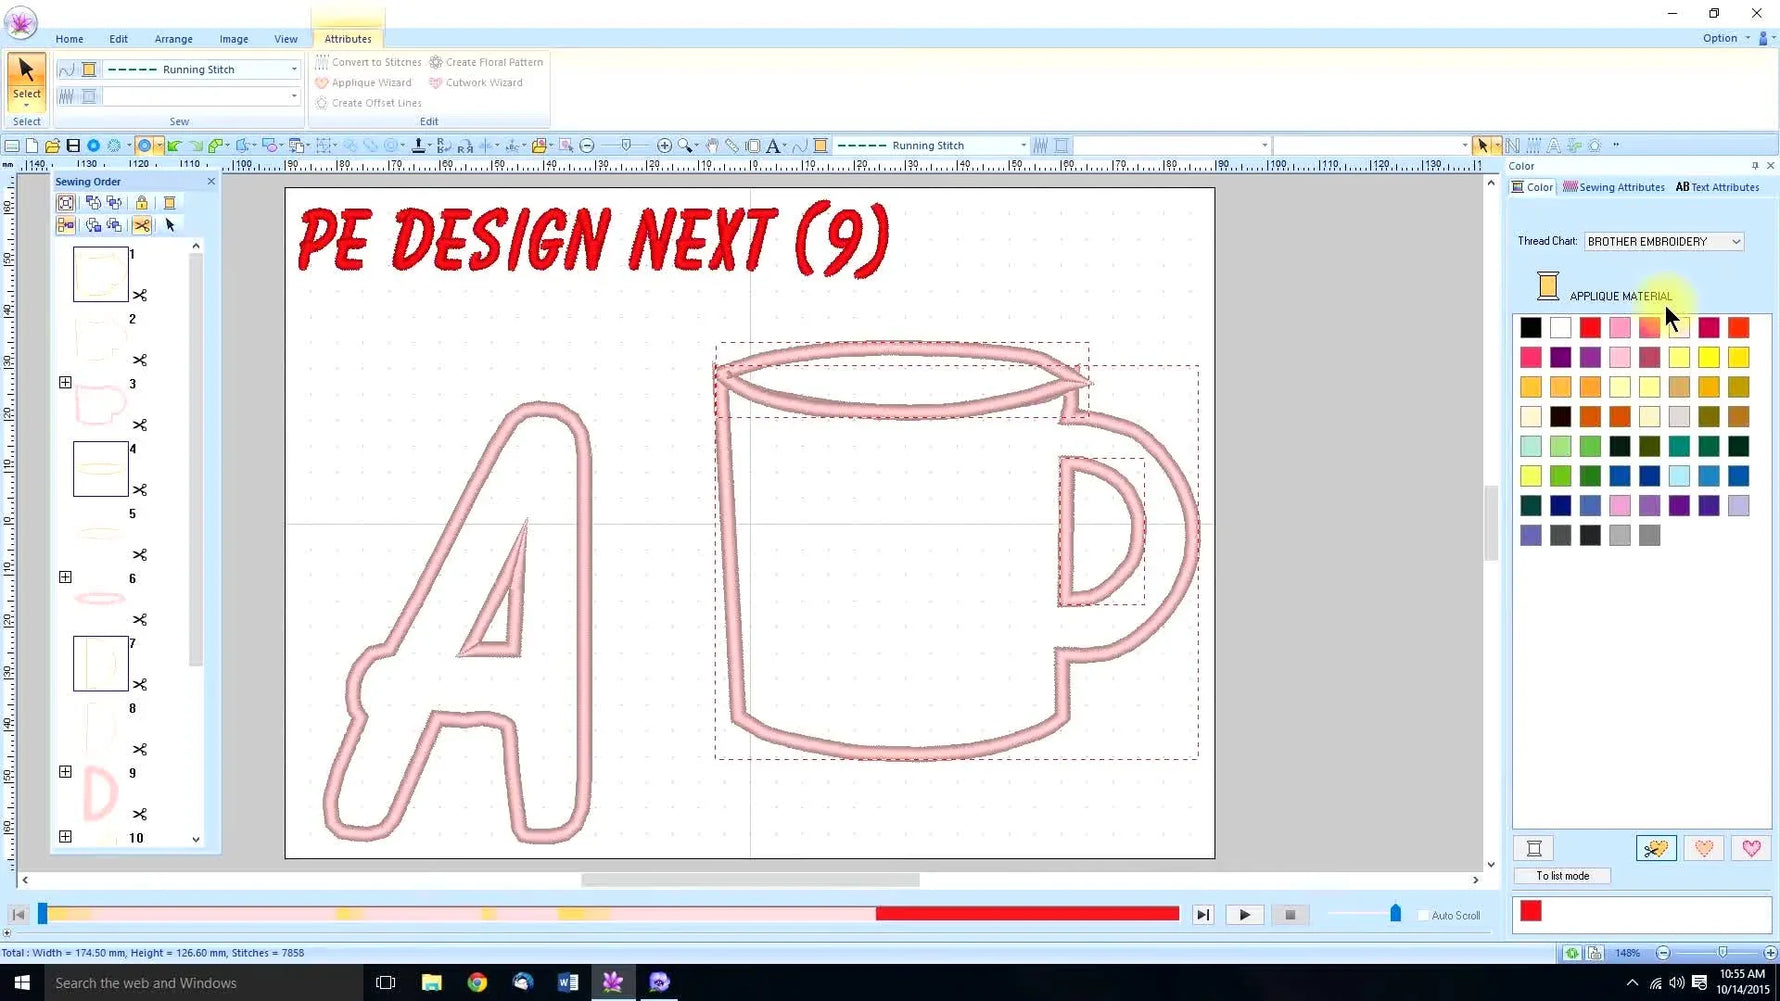The image size is (1780, 1001).
Task: Click the zoom in plus icon in toolbar
Action: coord(664,146)
